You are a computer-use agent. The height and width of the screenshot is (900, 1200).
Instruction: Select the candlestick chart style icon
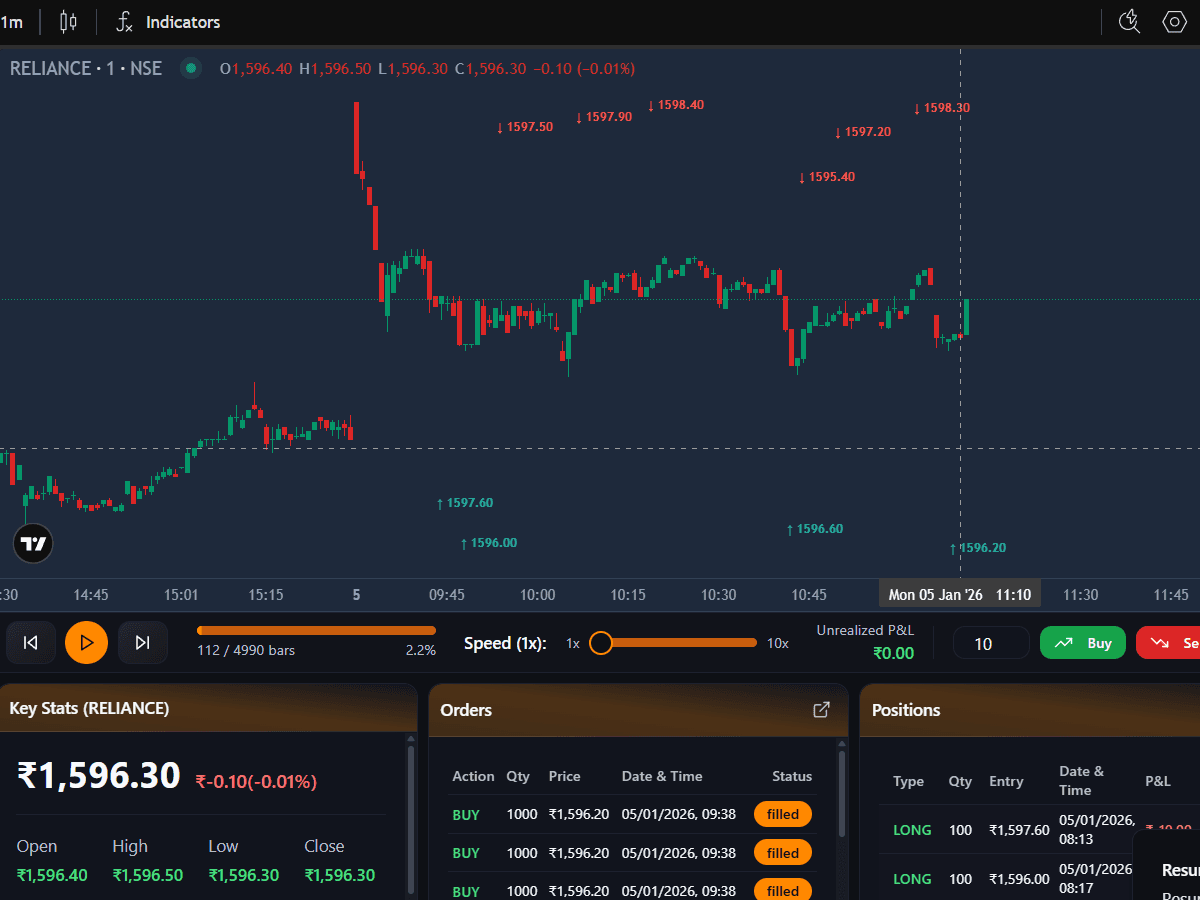[67, 21]
